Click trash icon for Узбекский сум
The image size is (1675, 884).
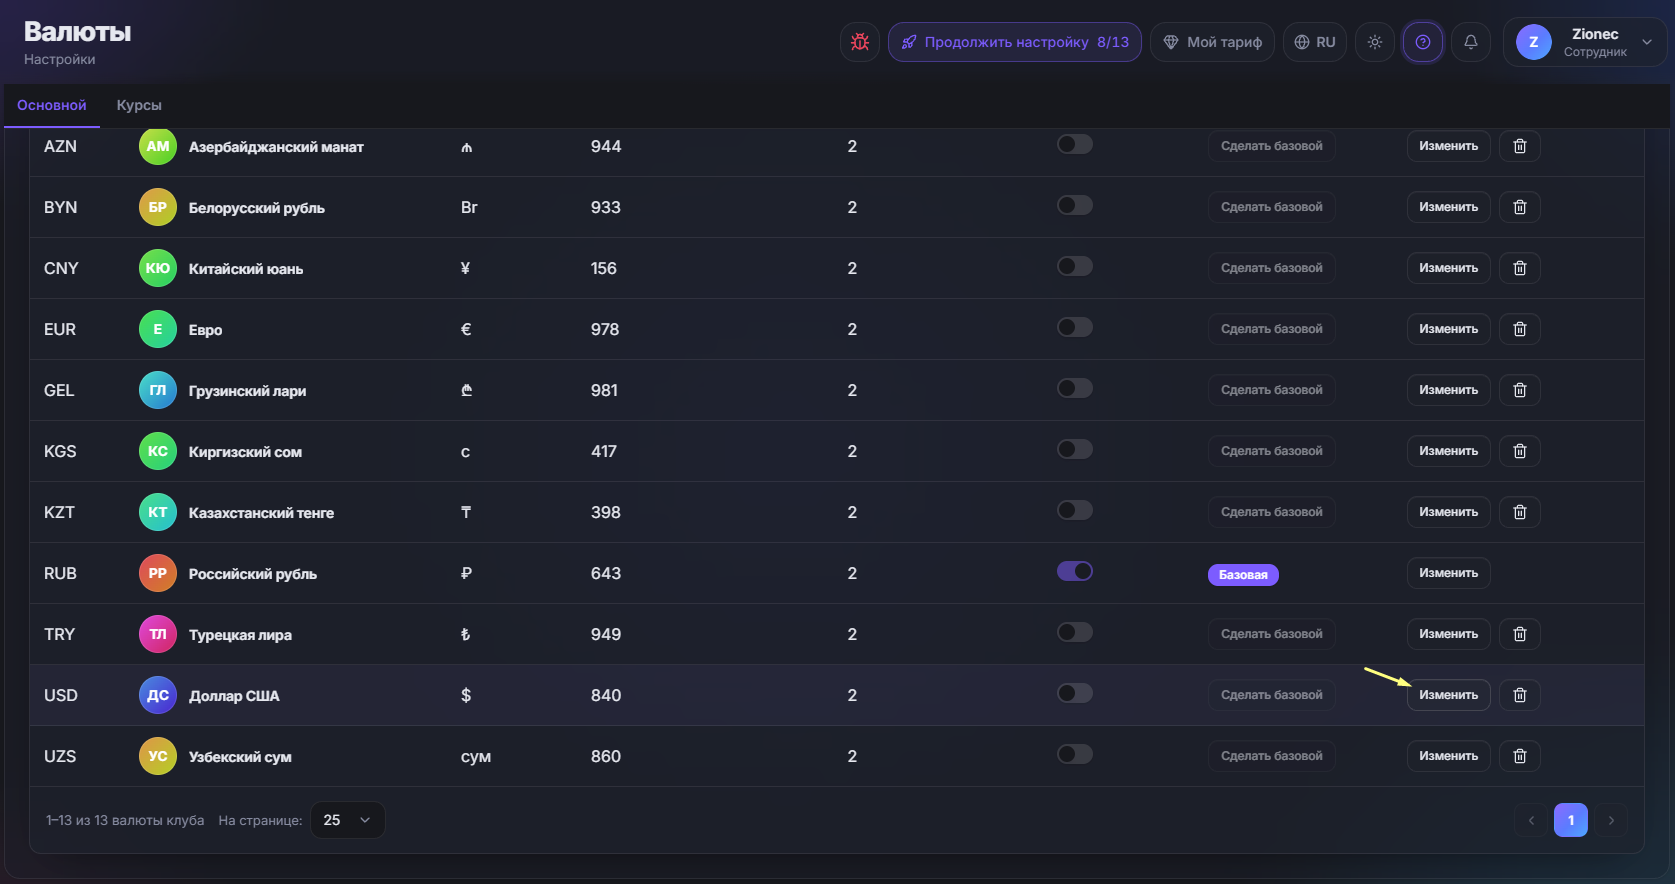pos(1520,756)
